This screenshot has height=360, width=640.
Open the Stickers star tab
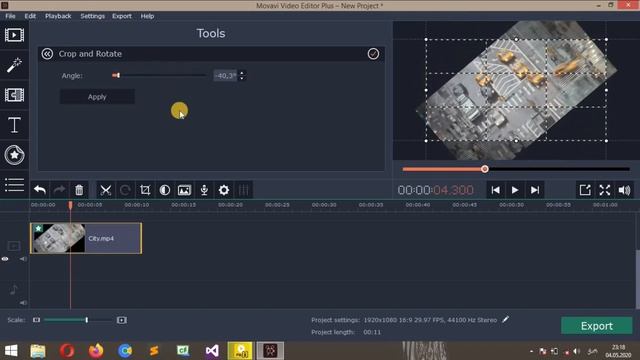pos(14,155)
